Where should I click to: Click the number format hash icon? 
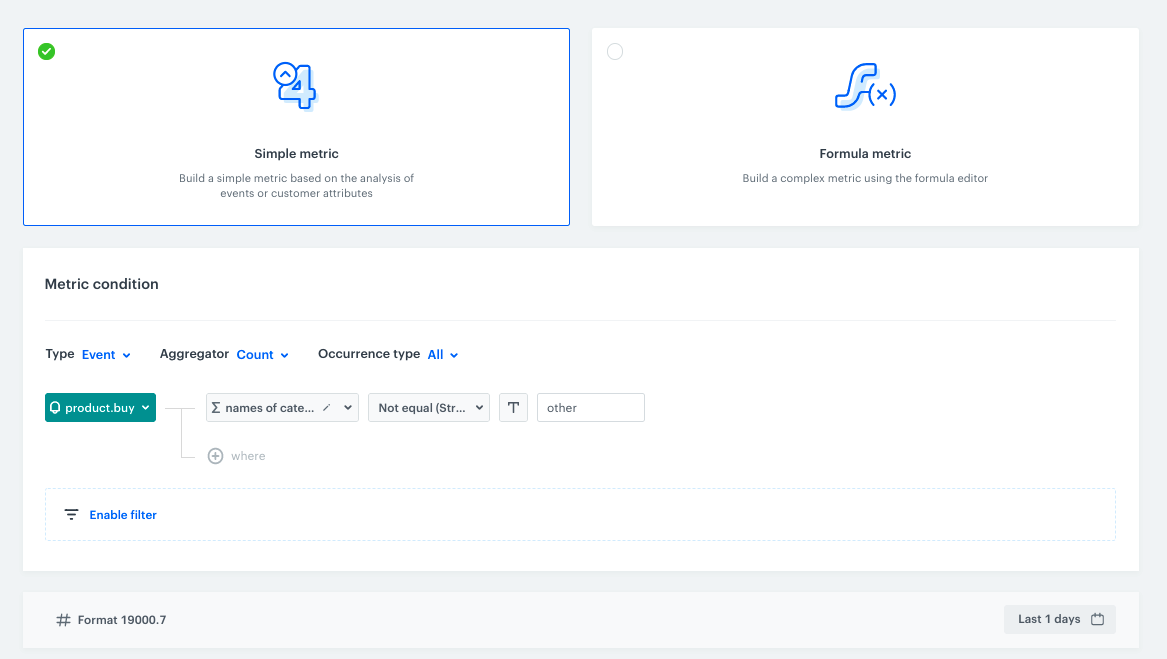coord(62,619)
